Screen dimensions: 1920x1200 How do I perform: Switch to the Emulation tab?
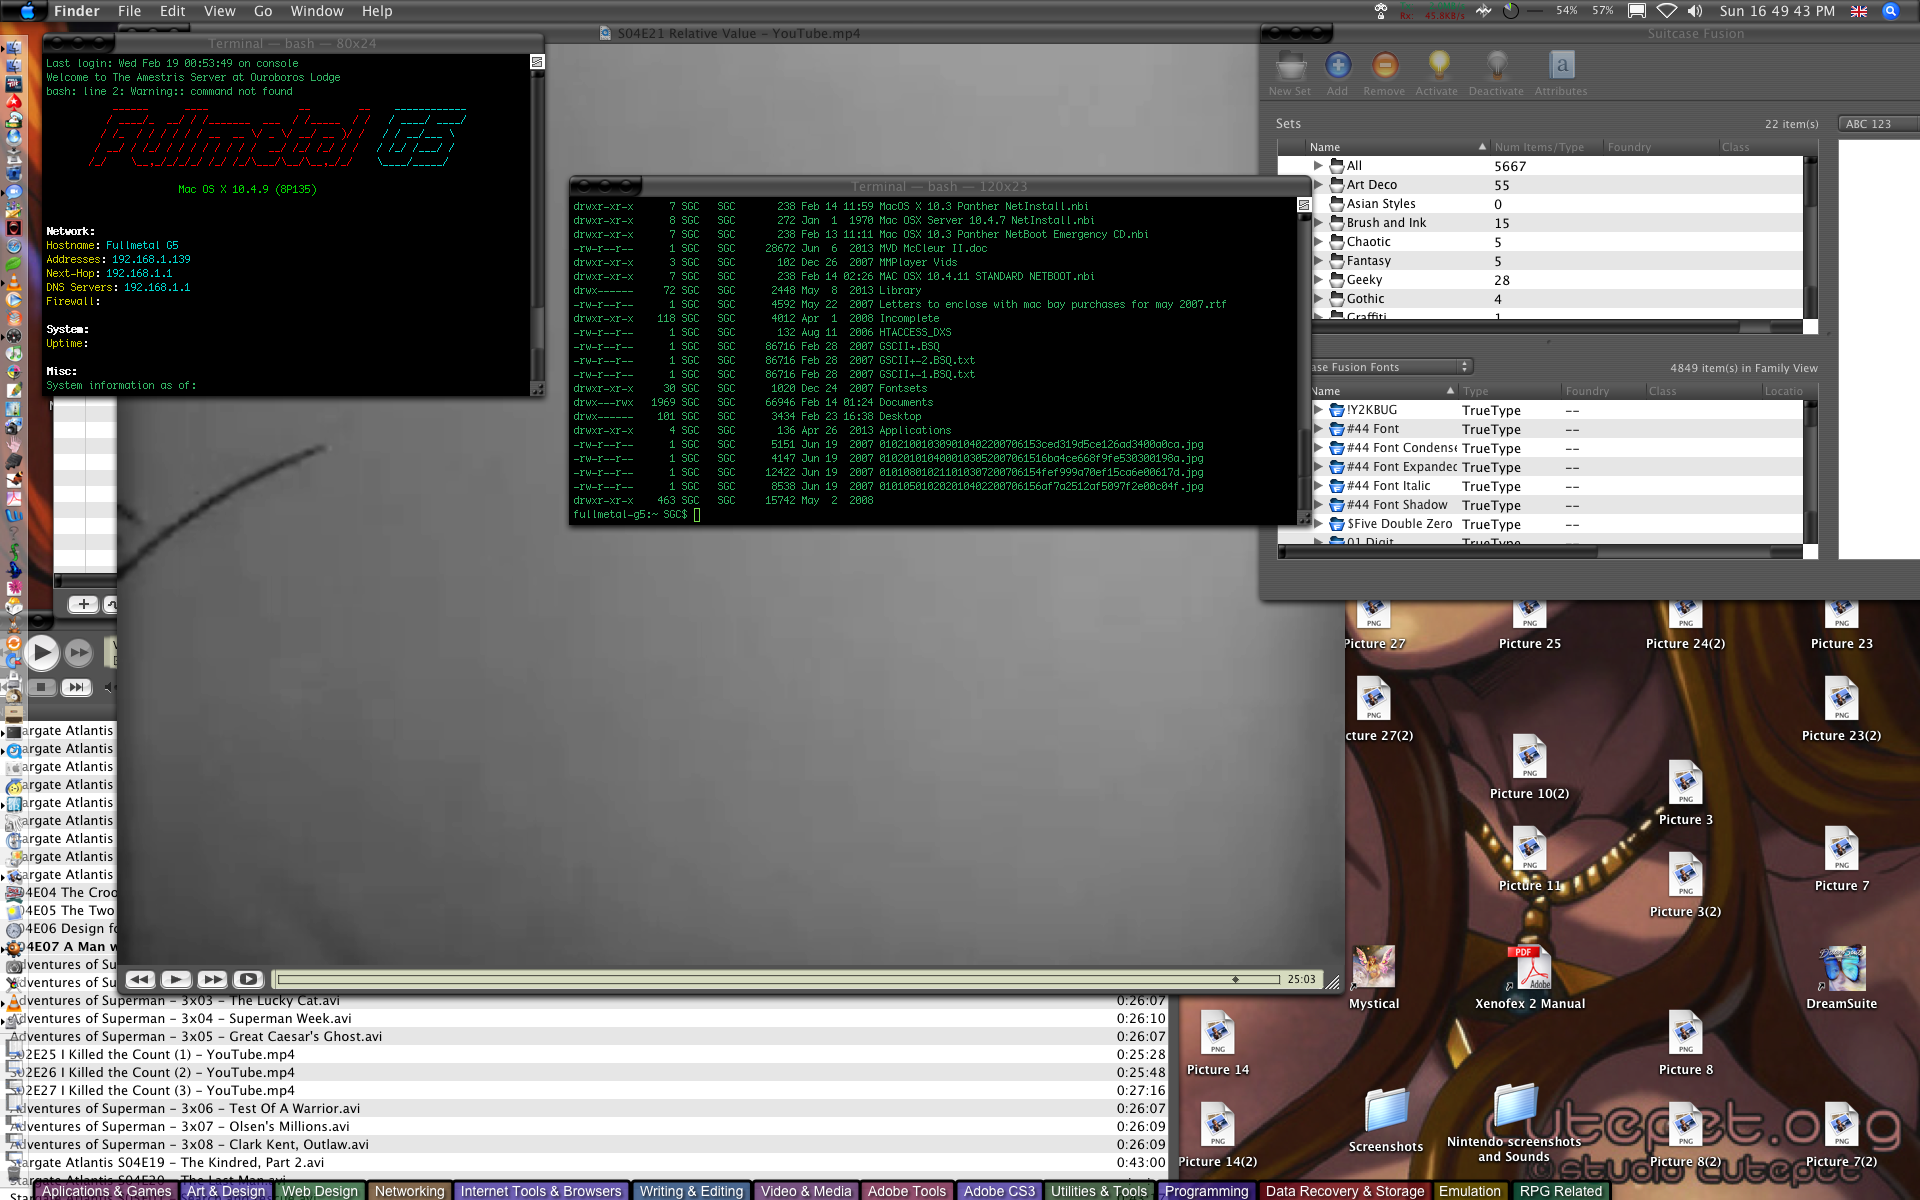[x=1470, y=1191]
